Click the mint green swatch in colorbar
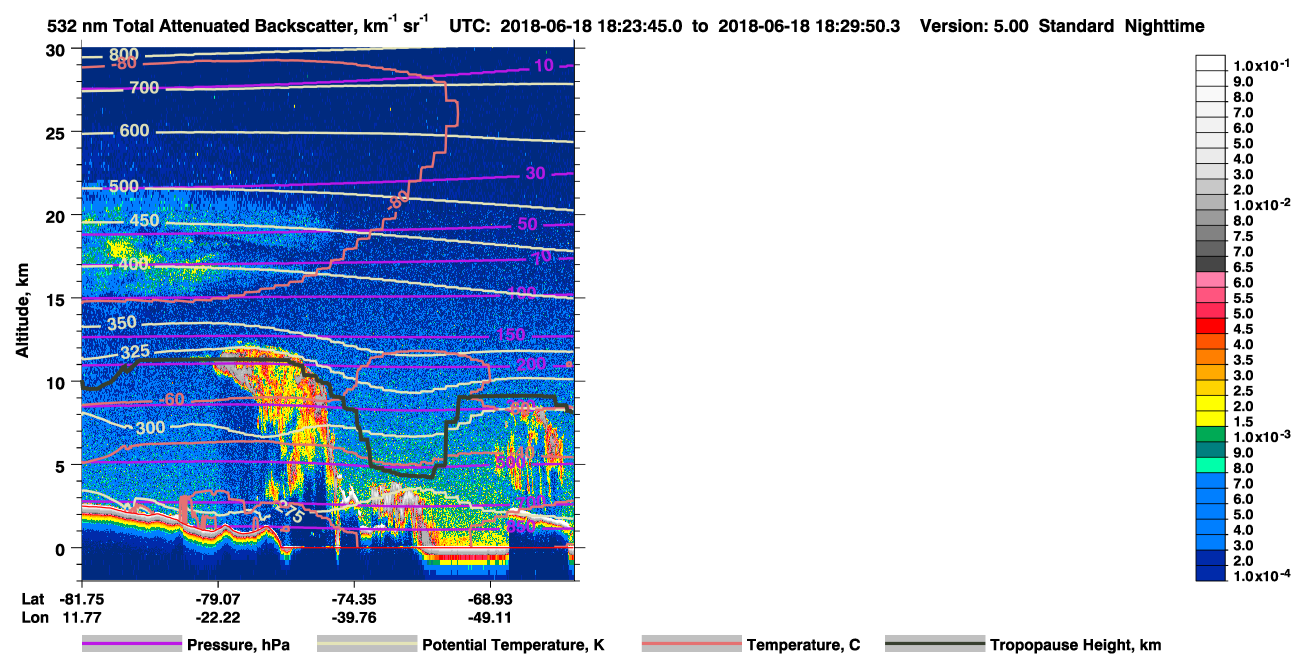Image resolution: width=1300 pixels, height=667 pixels. coord(1211,465)
